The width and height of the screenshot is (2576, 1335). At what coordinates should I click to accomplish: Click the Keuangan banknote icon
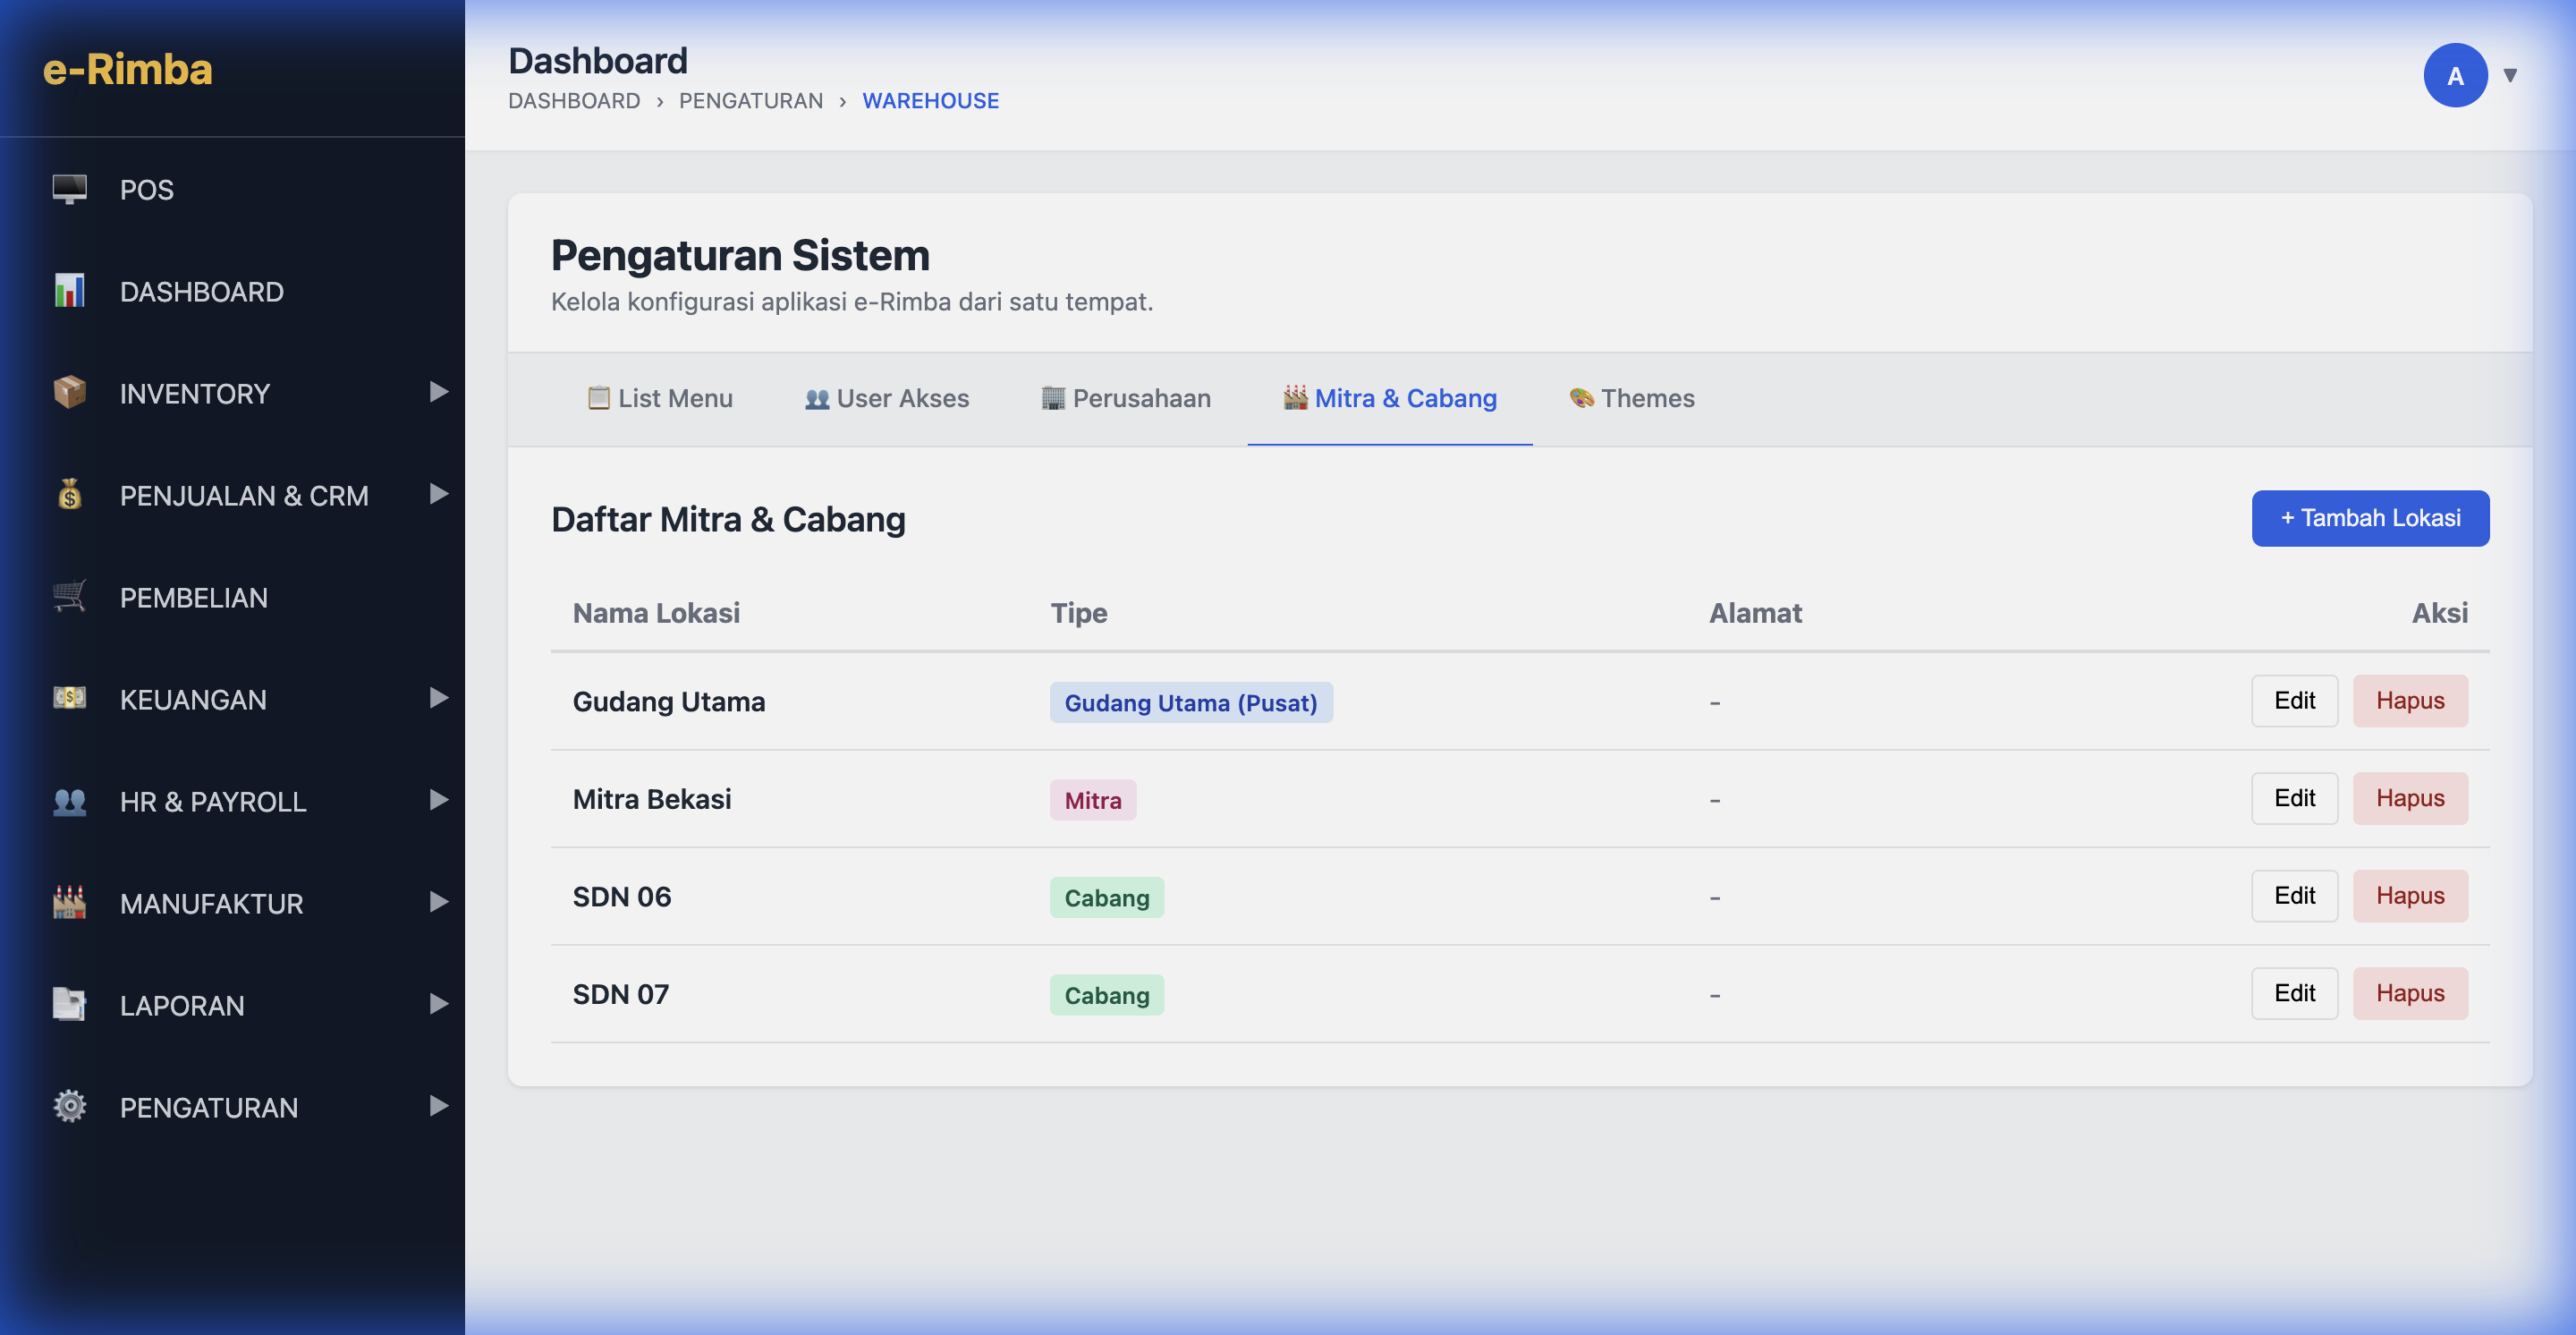pos(69,698)
